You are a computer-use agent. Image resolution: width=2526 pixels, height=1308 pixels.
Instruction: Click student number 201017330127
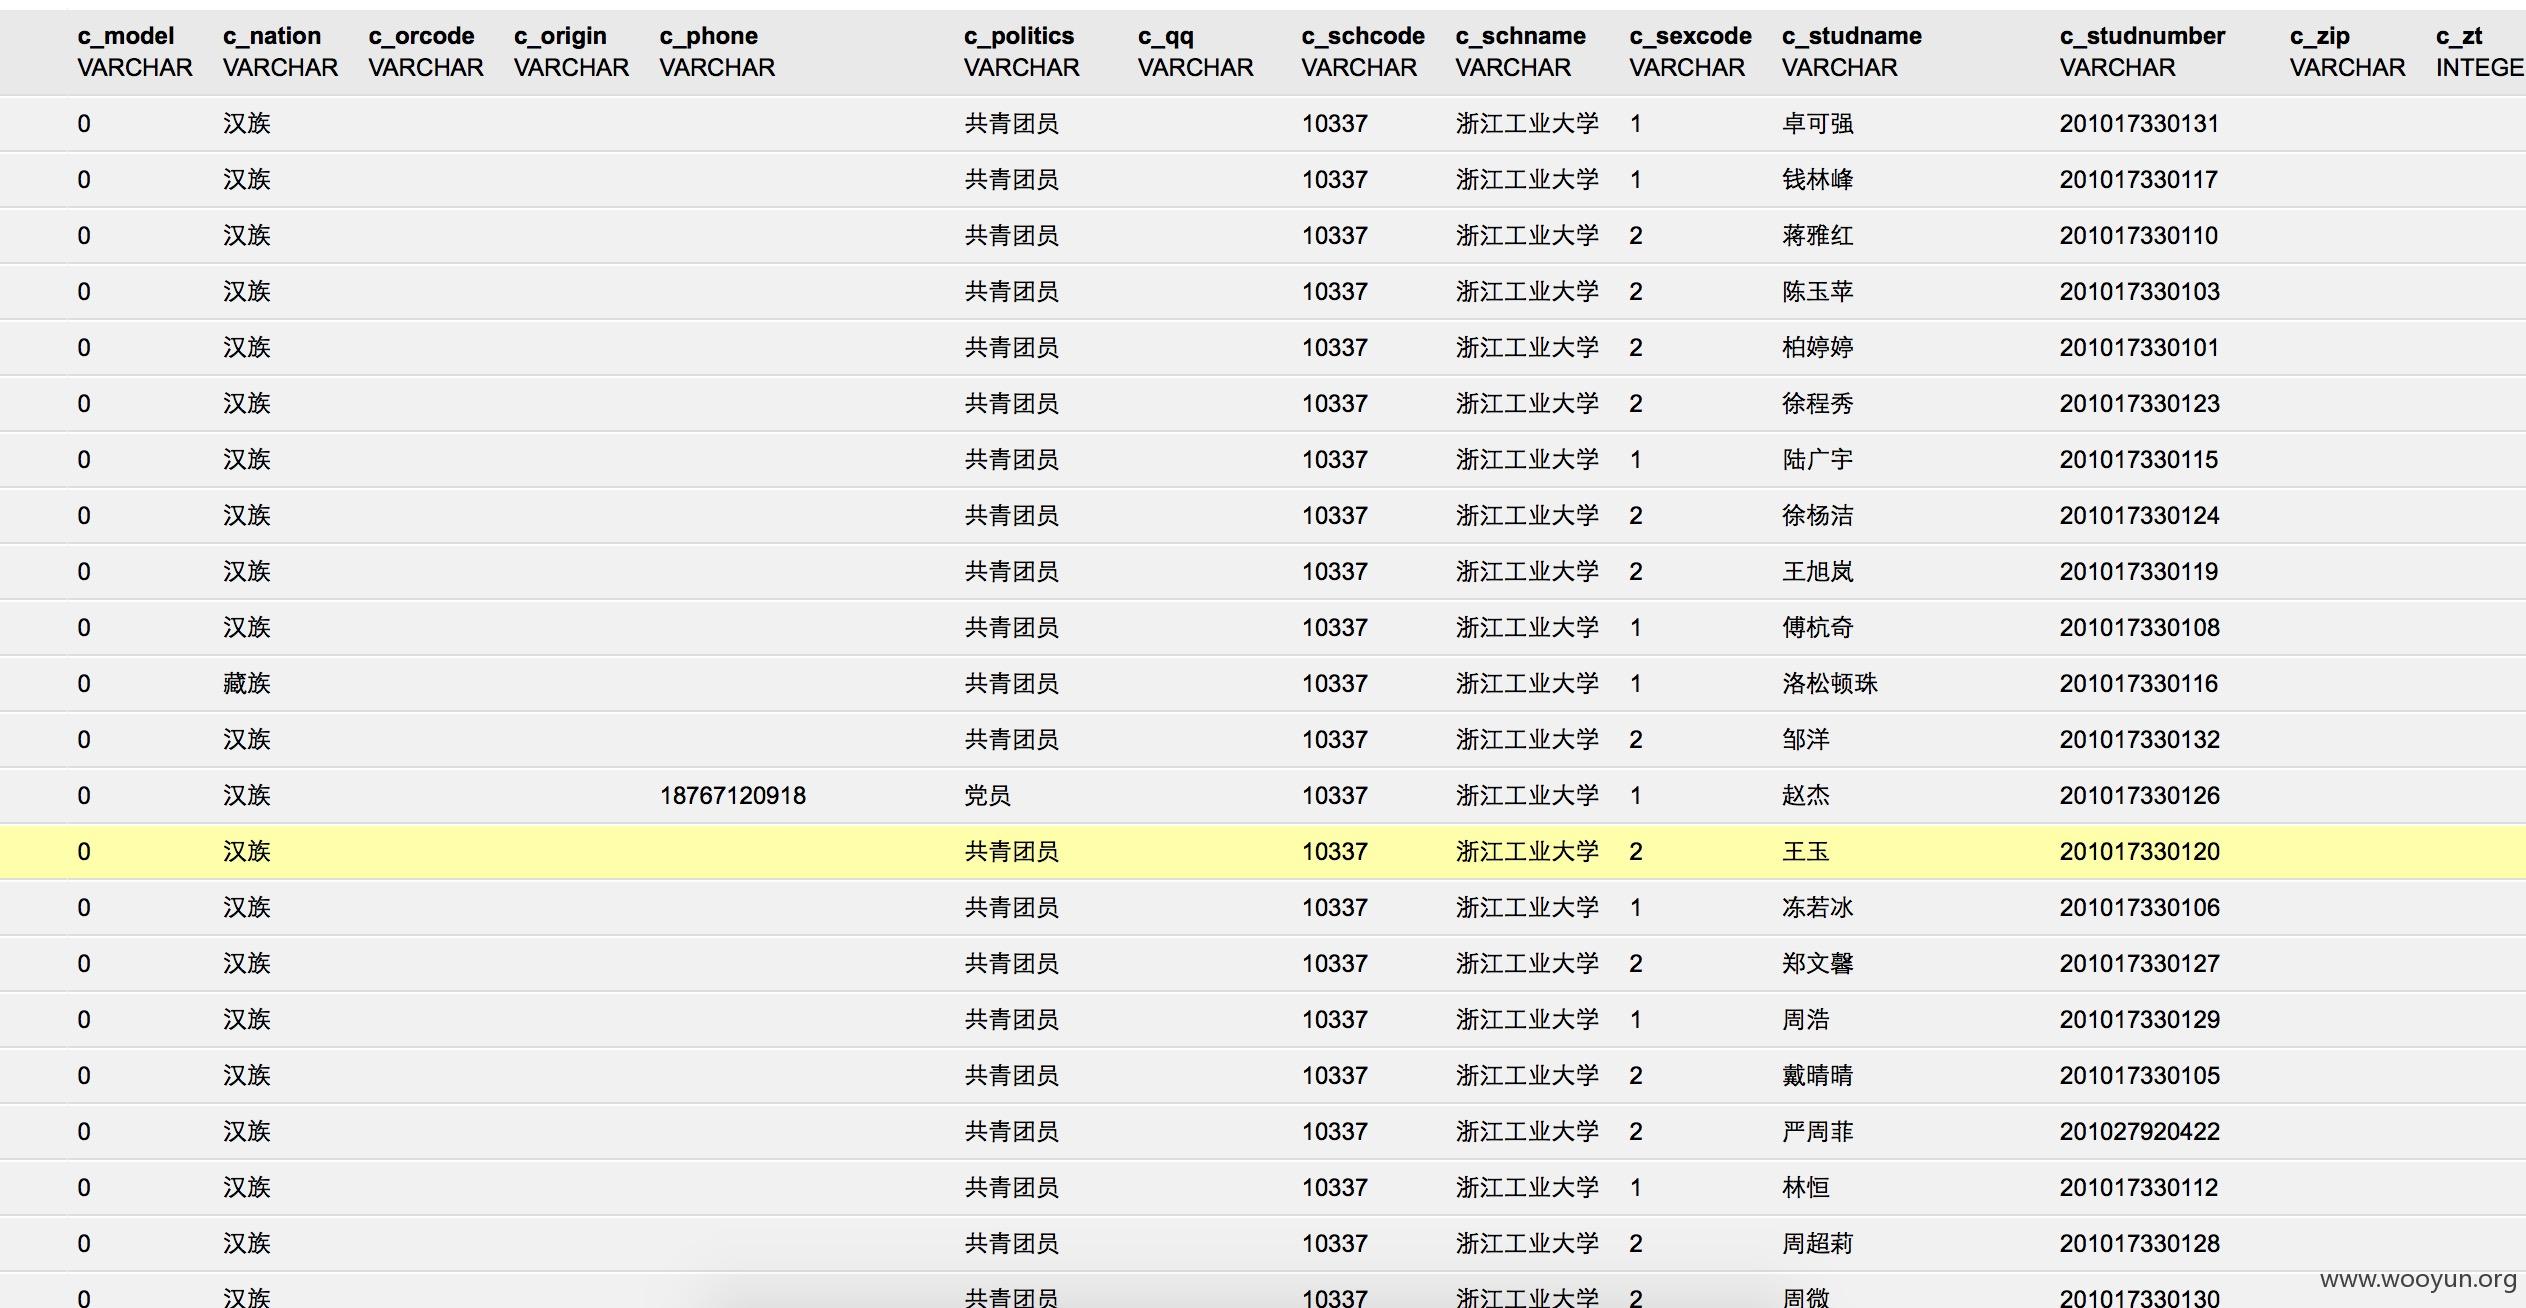[x=2139, y=964]
